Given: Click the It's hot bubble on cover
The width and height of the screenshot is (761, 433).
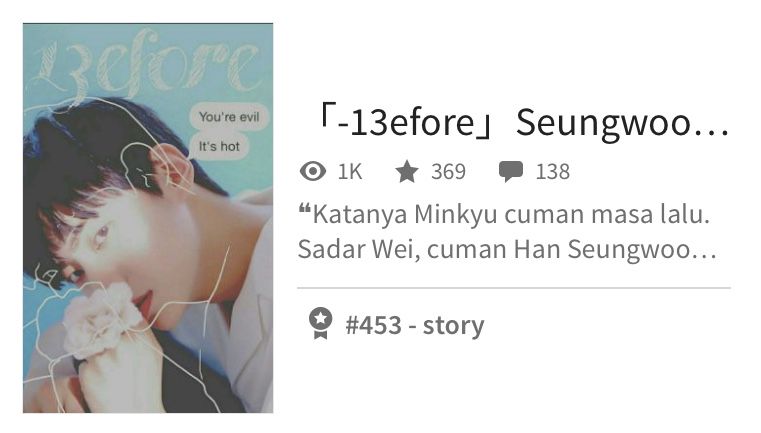Looking at the screenshot, I should click(x=219, y=146).
